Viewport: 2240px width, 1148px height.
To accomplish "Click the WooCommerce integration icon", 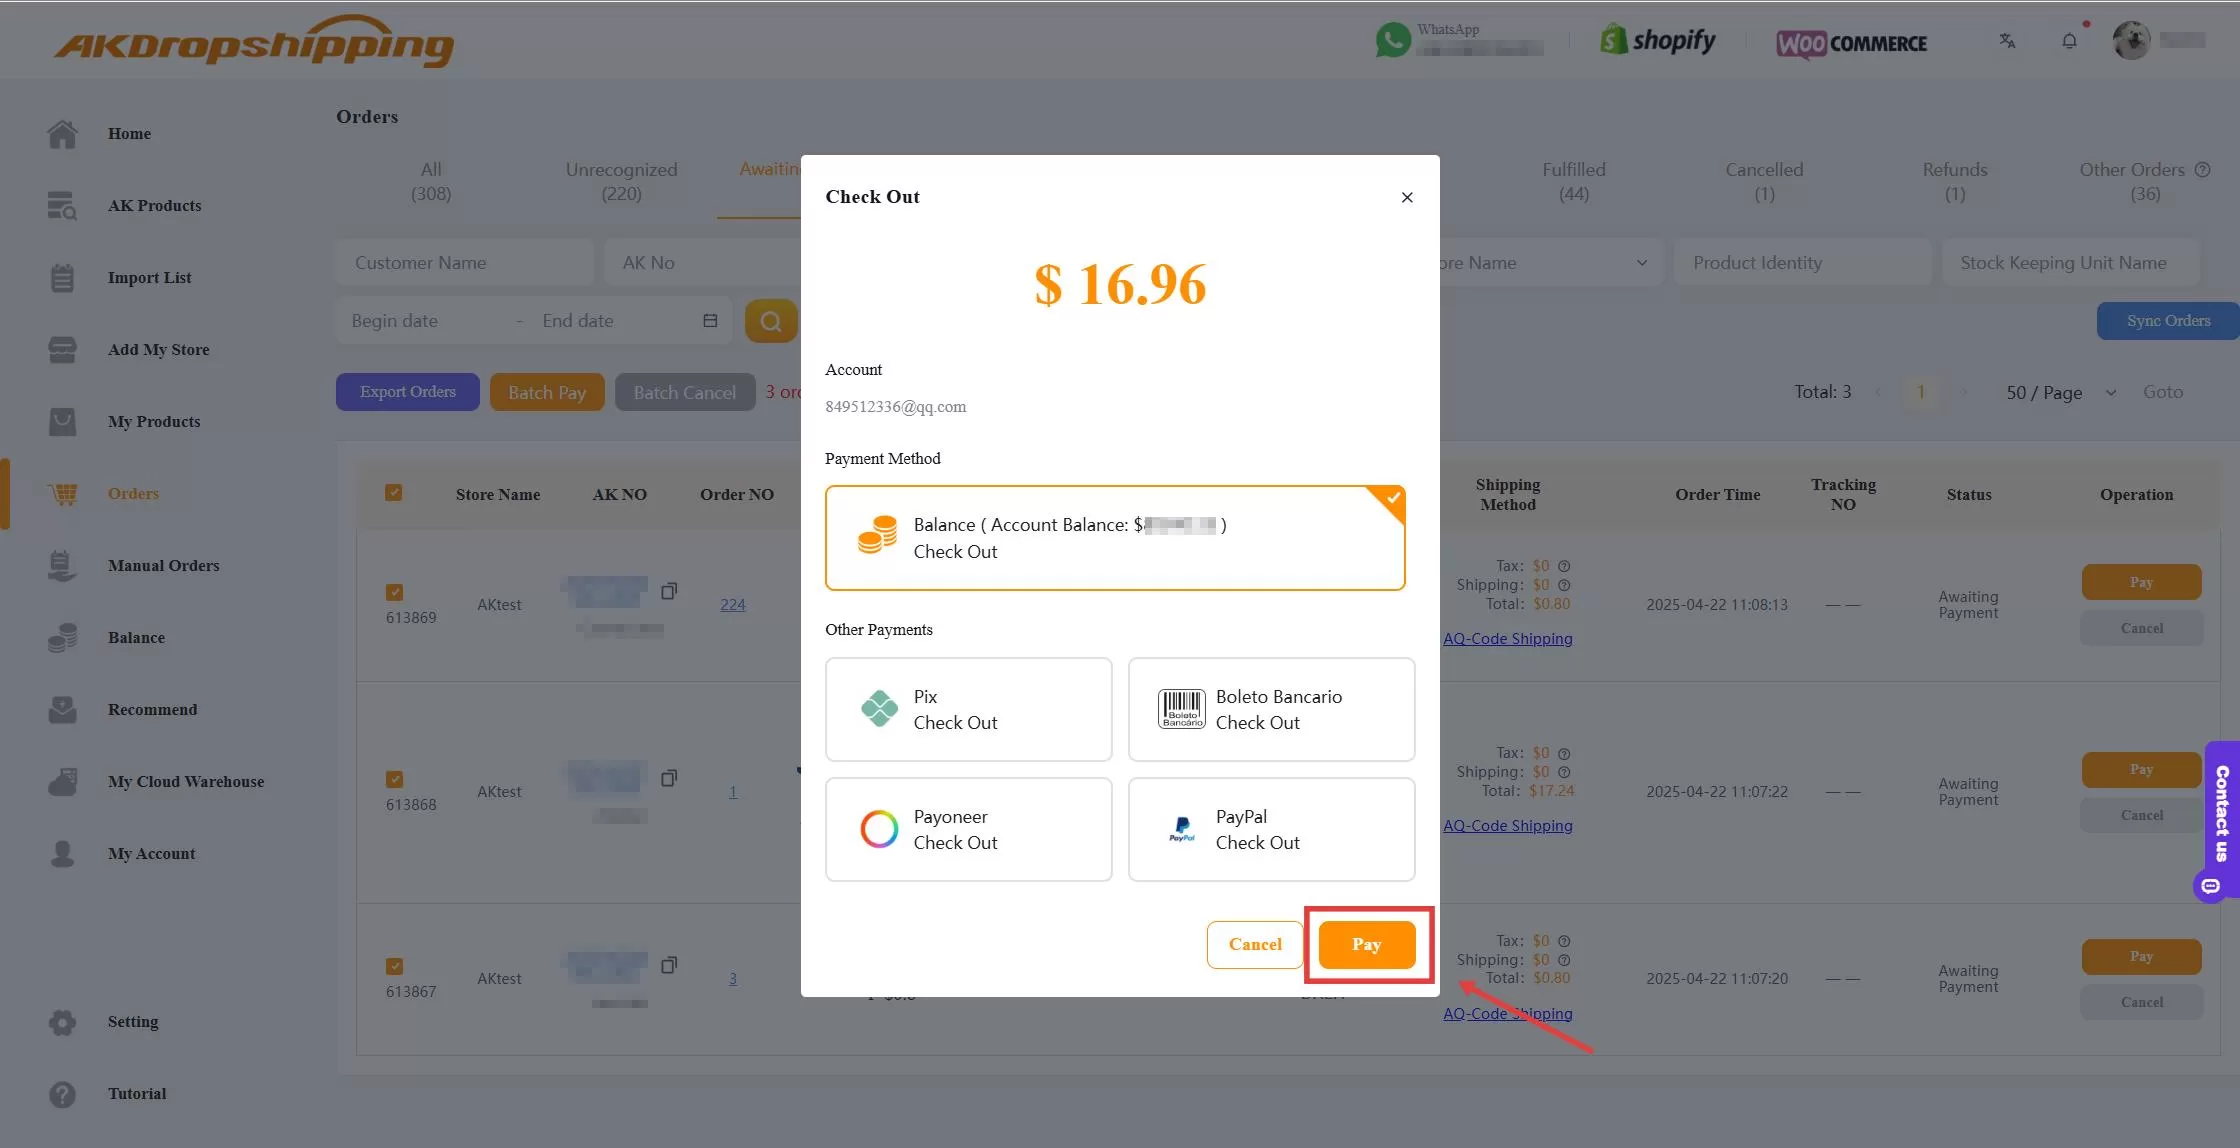I will [1851, 43].
